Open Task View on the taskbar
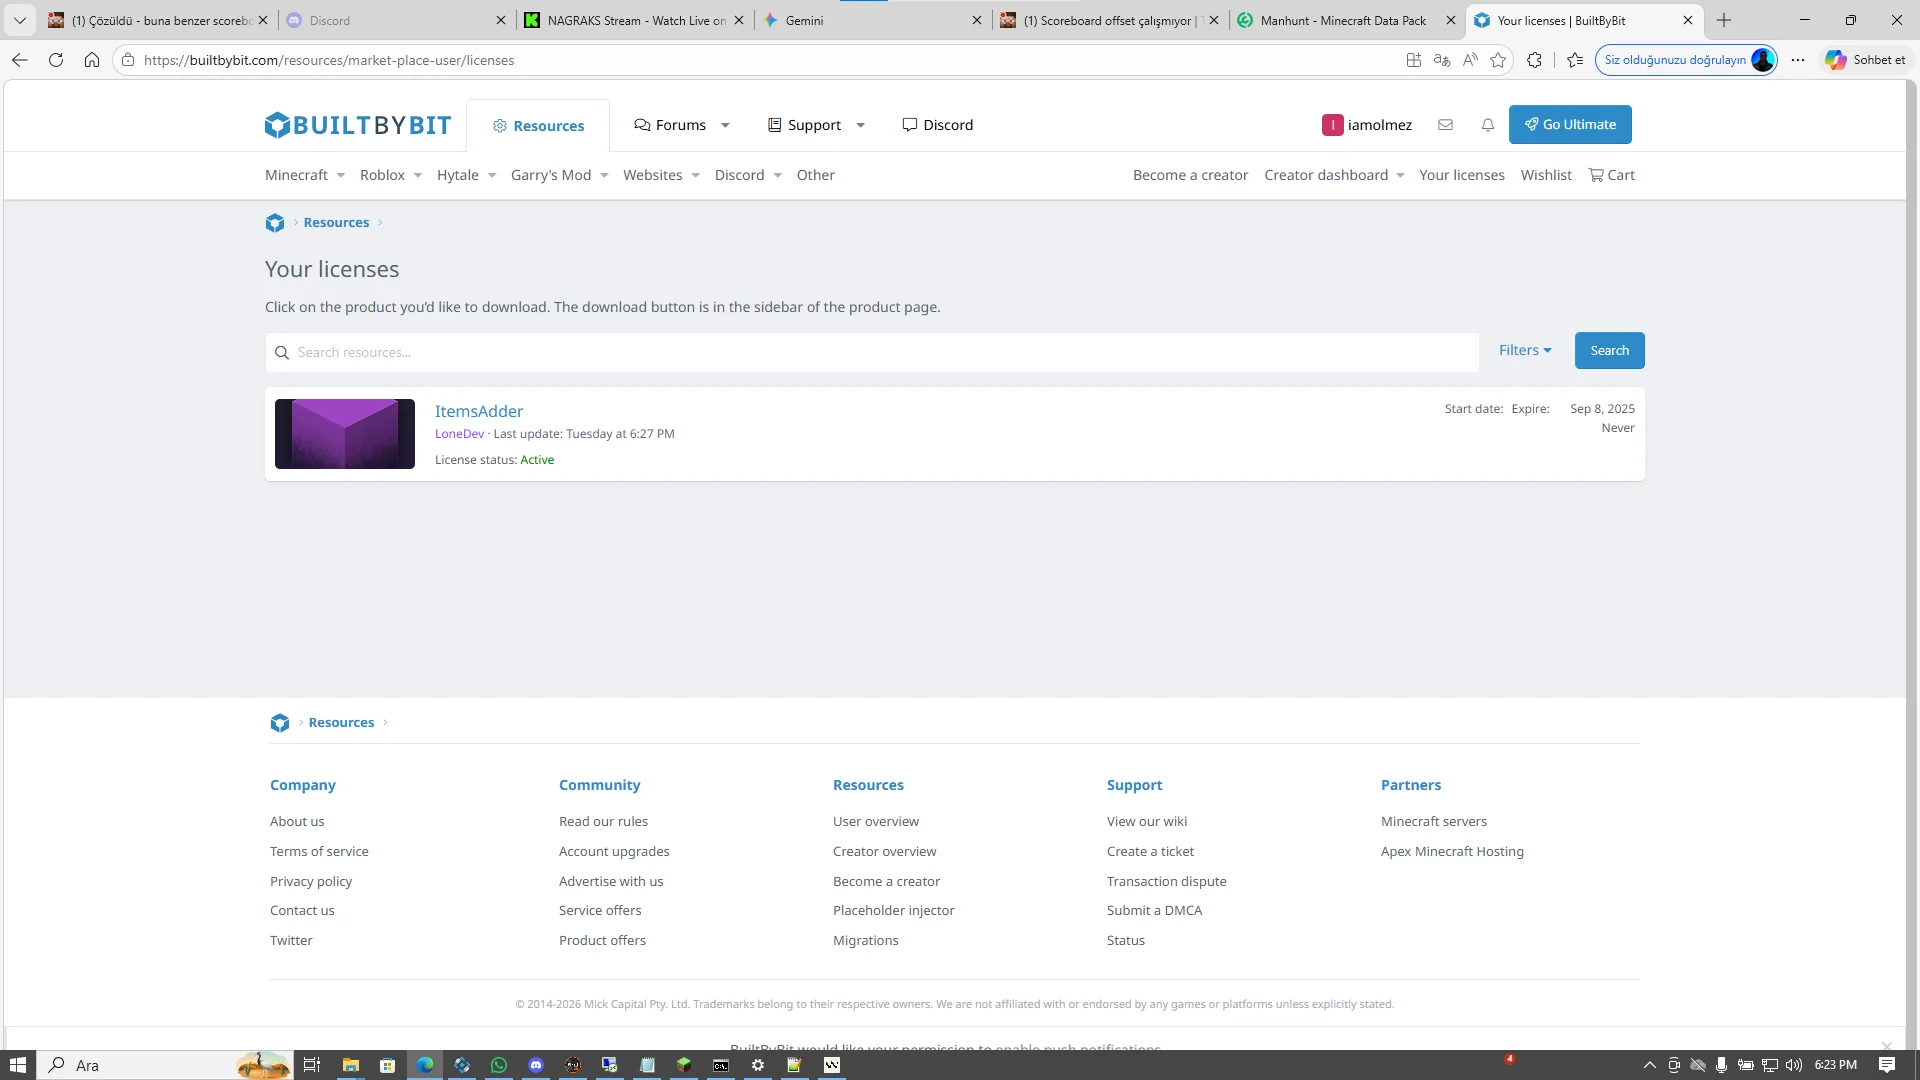Image resolution: width=1920 pixels, height=1080 pixels. 312,1065
